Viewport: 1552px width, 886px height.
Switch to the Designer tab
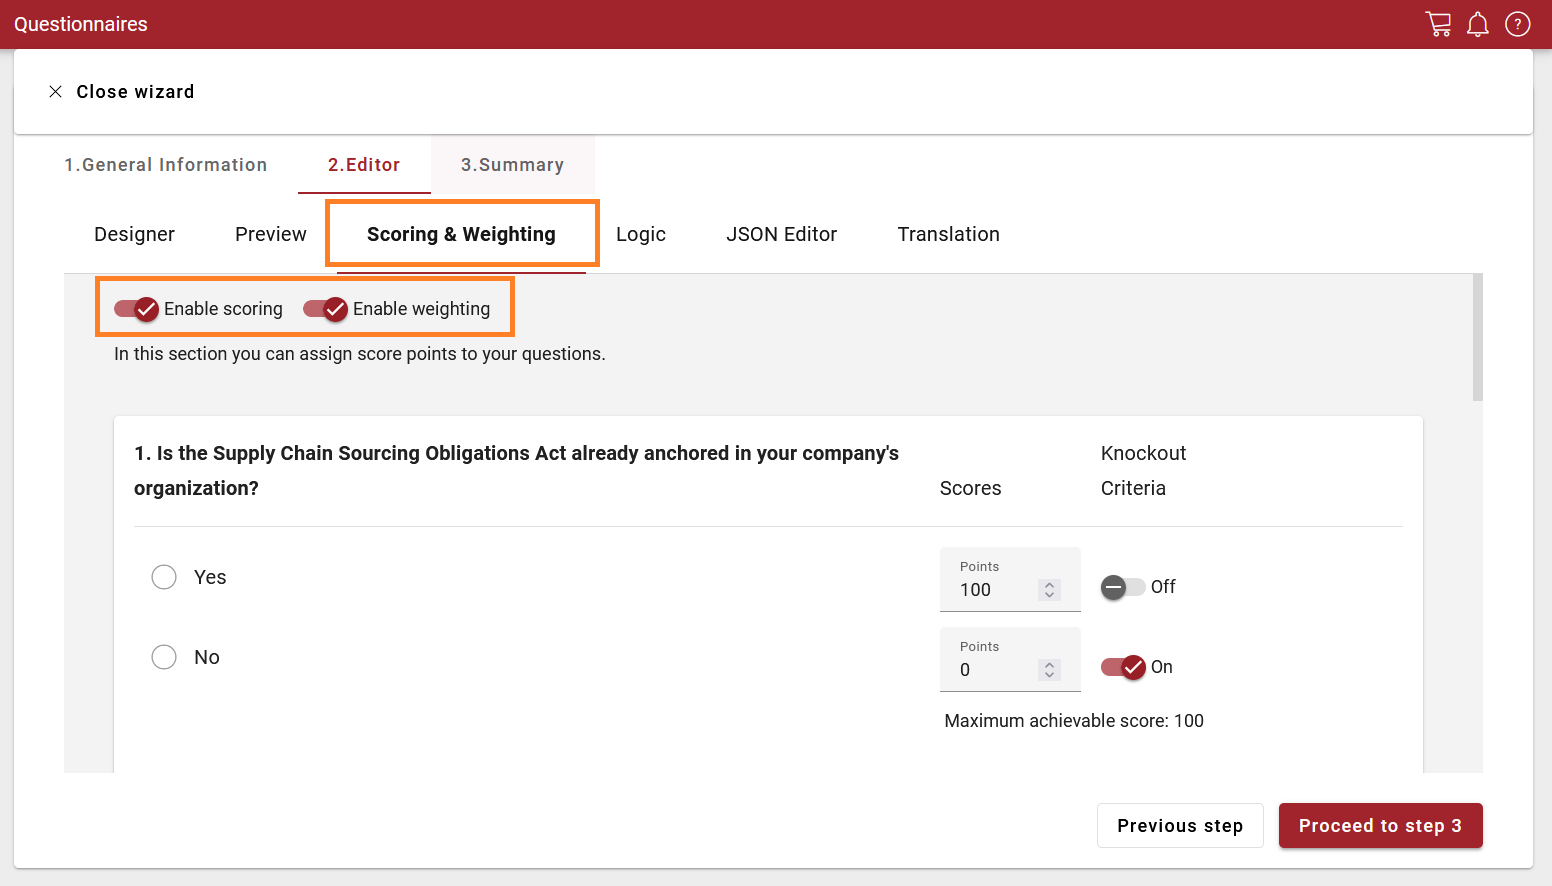point(134,234)
